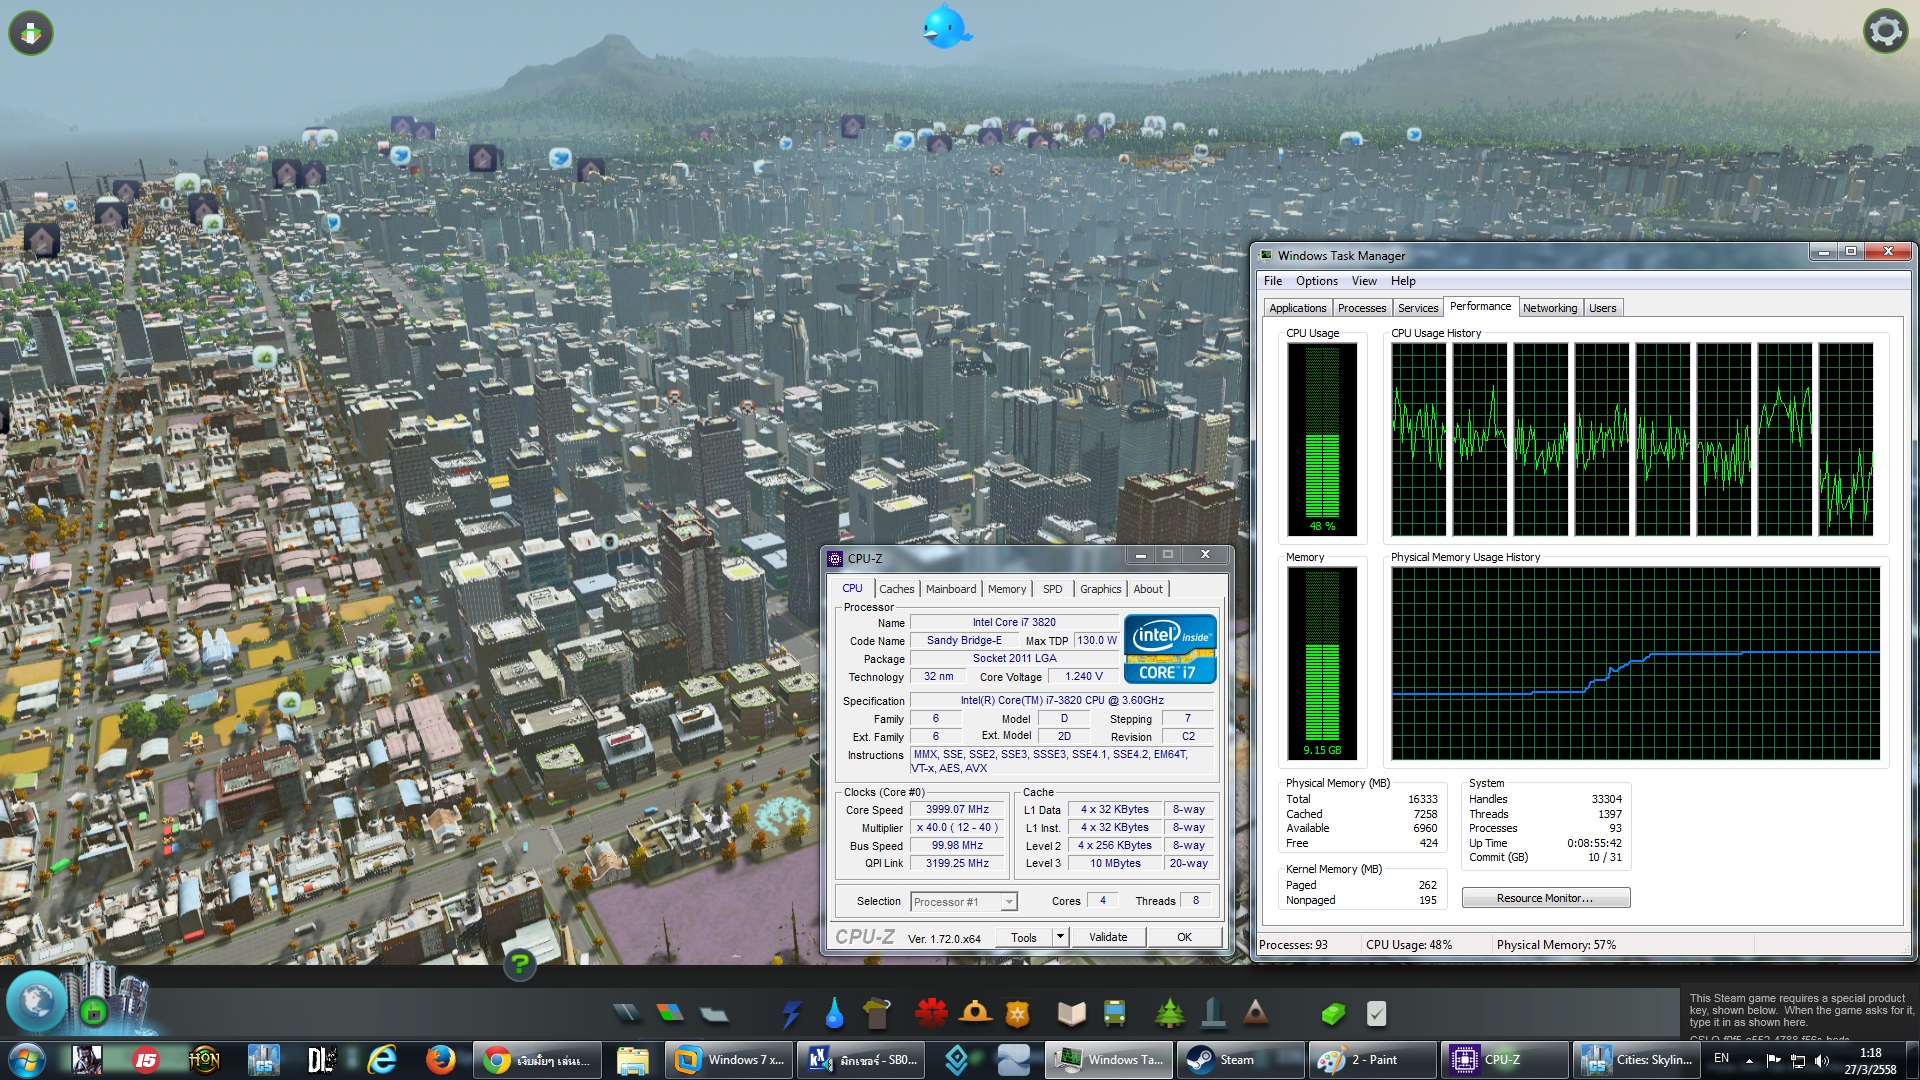Expand the Tools dropdown arrow in CPU-Z
The height and width of the screenshot is (1080, 1920).
(1060, 937)
